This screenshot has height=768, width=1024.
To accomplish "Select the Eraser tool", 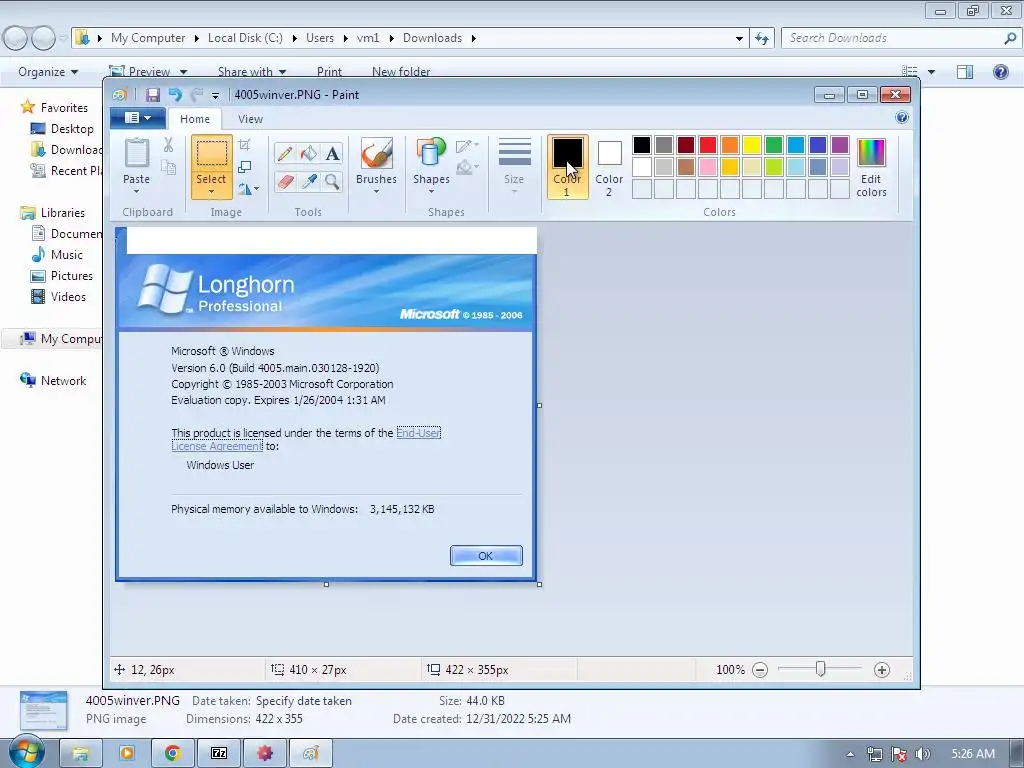I will pyautogui.click(x=285, y=181).
